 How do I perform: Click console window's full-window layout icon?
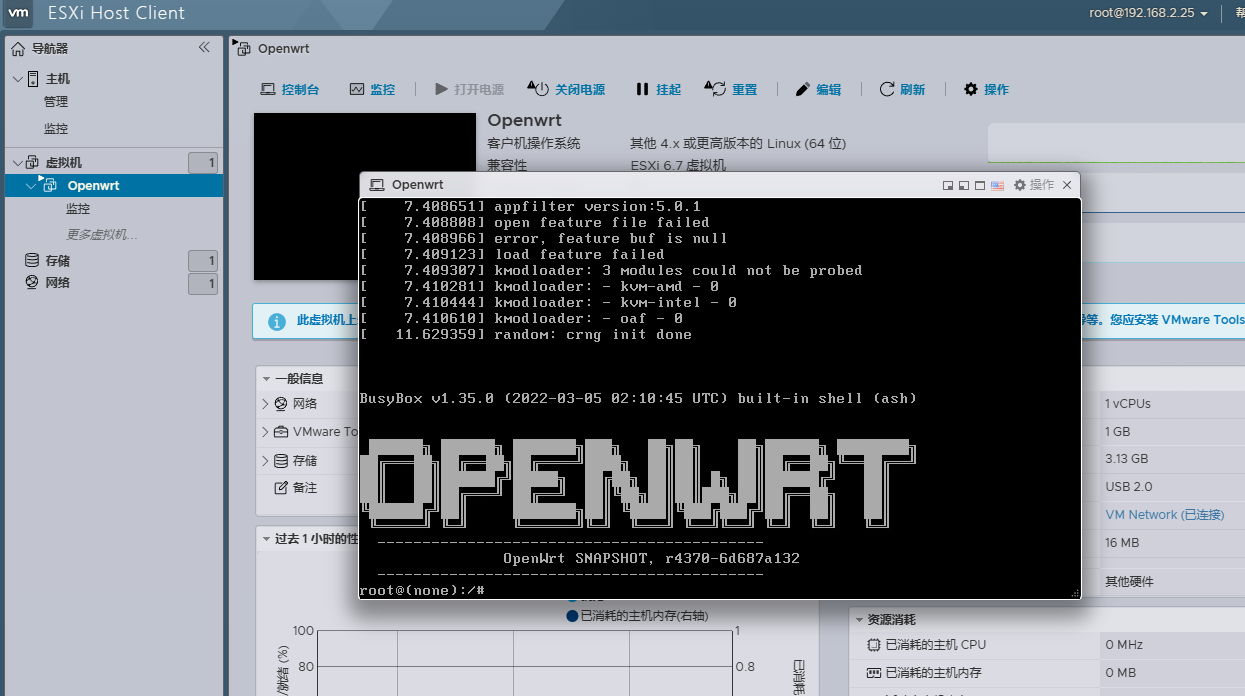[980, 185]
